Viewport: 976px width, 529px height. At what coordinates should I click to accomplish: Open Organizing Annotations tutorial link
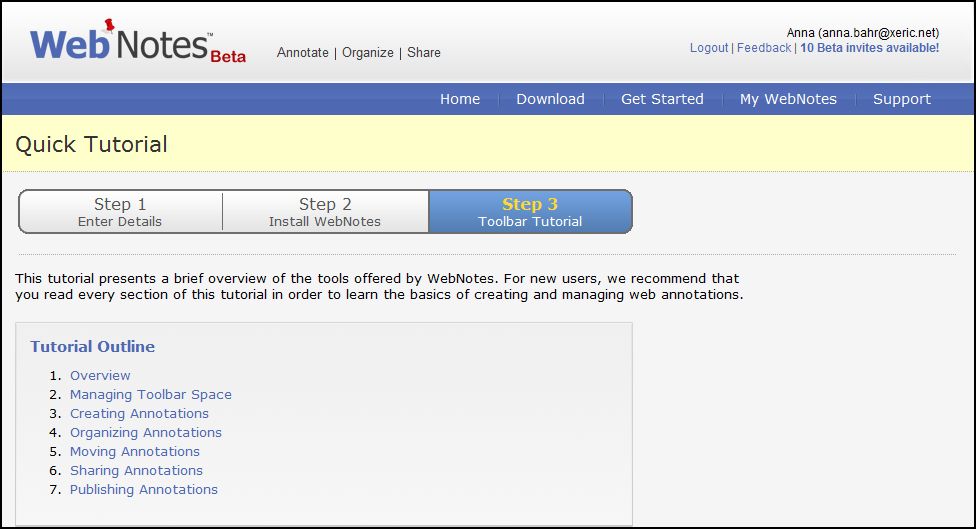(146, 433)
